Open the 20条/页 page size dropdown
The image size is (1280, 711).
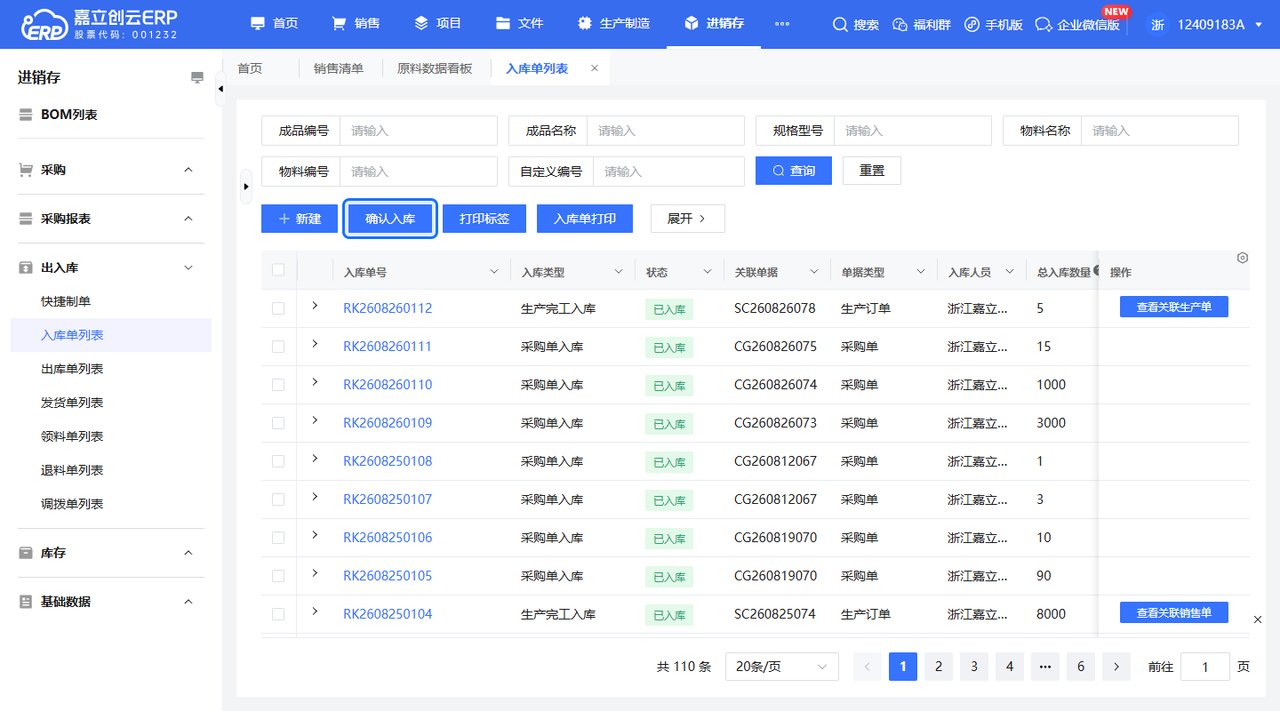(782, 667)
